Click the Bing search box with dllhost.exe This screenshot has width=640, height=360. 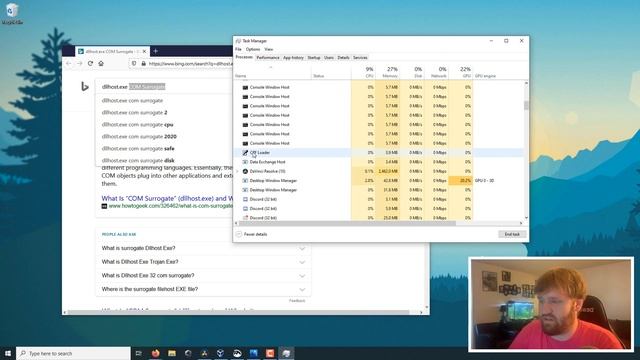[165, 87]
